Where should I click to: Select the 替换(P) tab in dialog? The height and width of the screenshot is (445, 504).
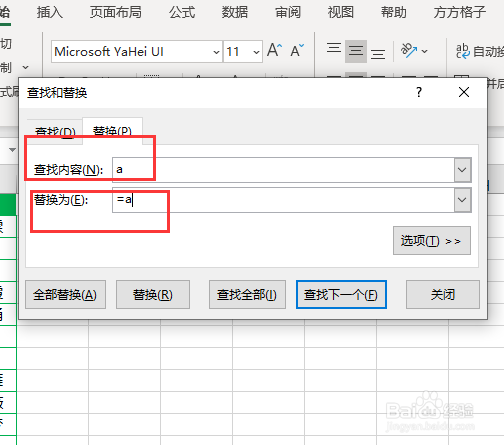112,131
